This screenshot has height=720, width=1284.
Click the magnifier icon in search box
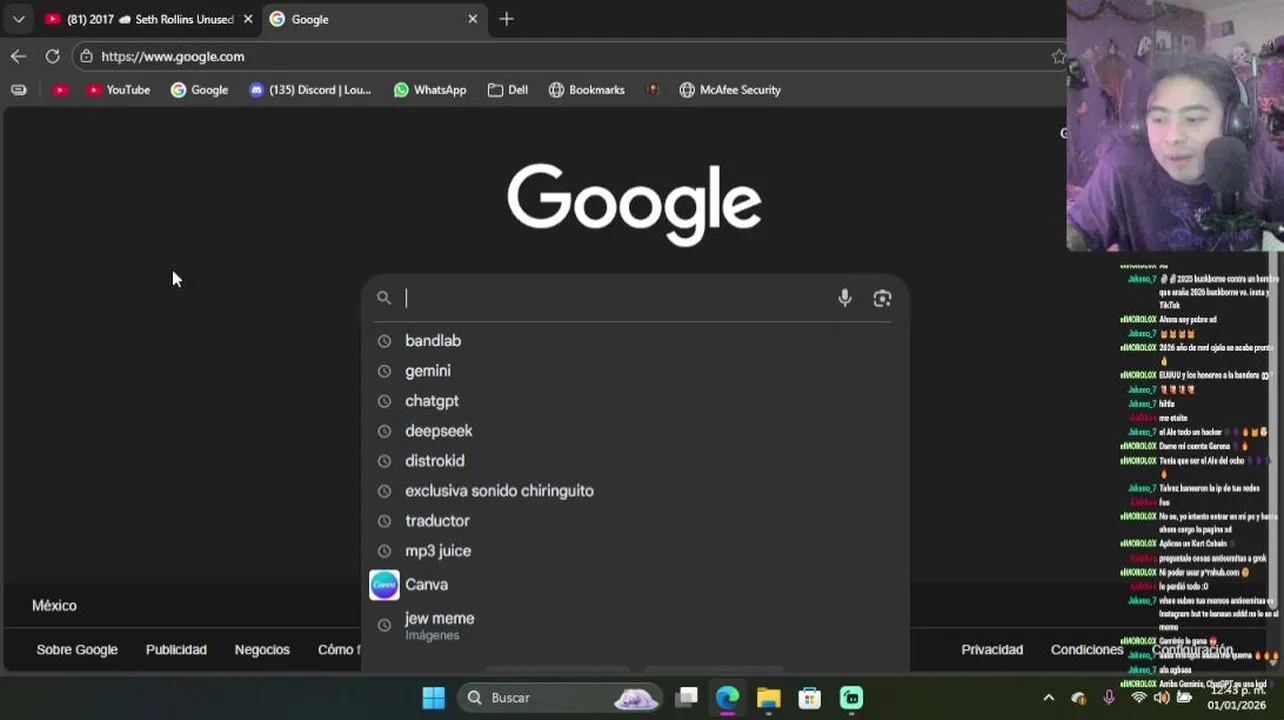(x=384, y=298)
